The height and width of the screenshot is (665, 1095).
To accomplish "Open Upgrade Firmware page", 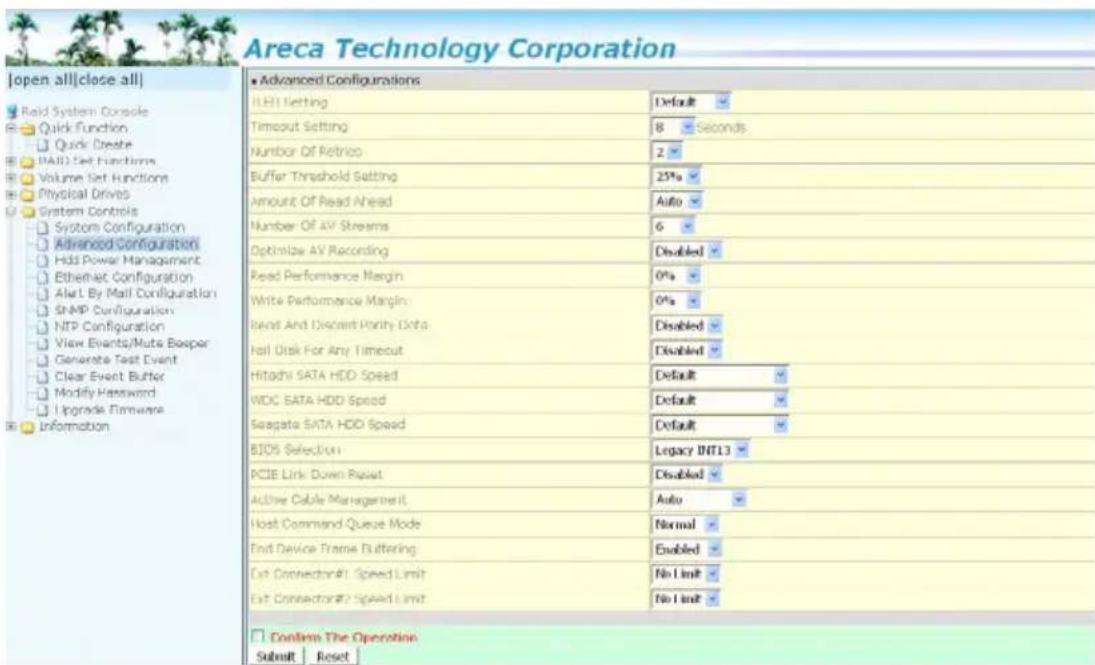I will pos(109,409).
